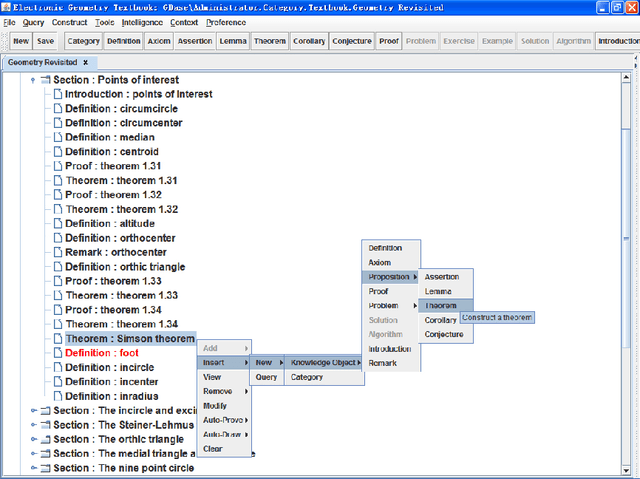Select Remark in Knowledge Object submenu

pos(391,363)
